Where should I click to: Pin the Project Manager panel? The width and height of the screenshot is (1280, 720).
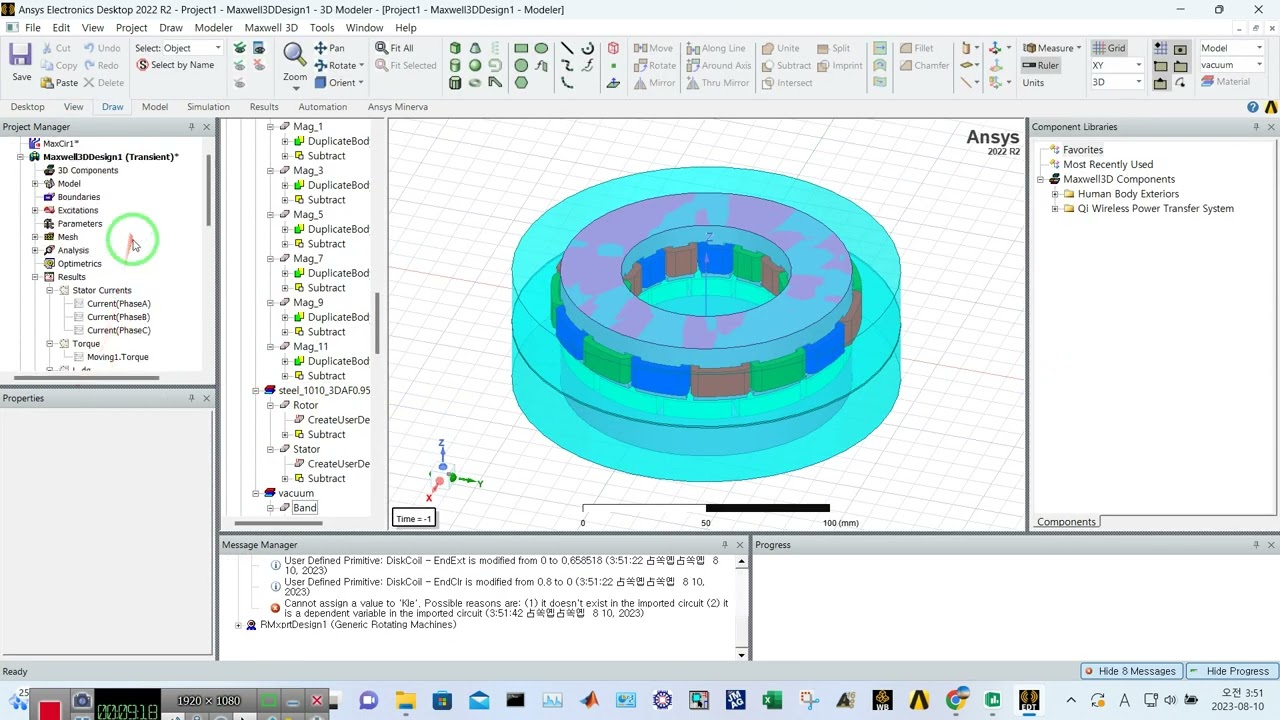191,127
